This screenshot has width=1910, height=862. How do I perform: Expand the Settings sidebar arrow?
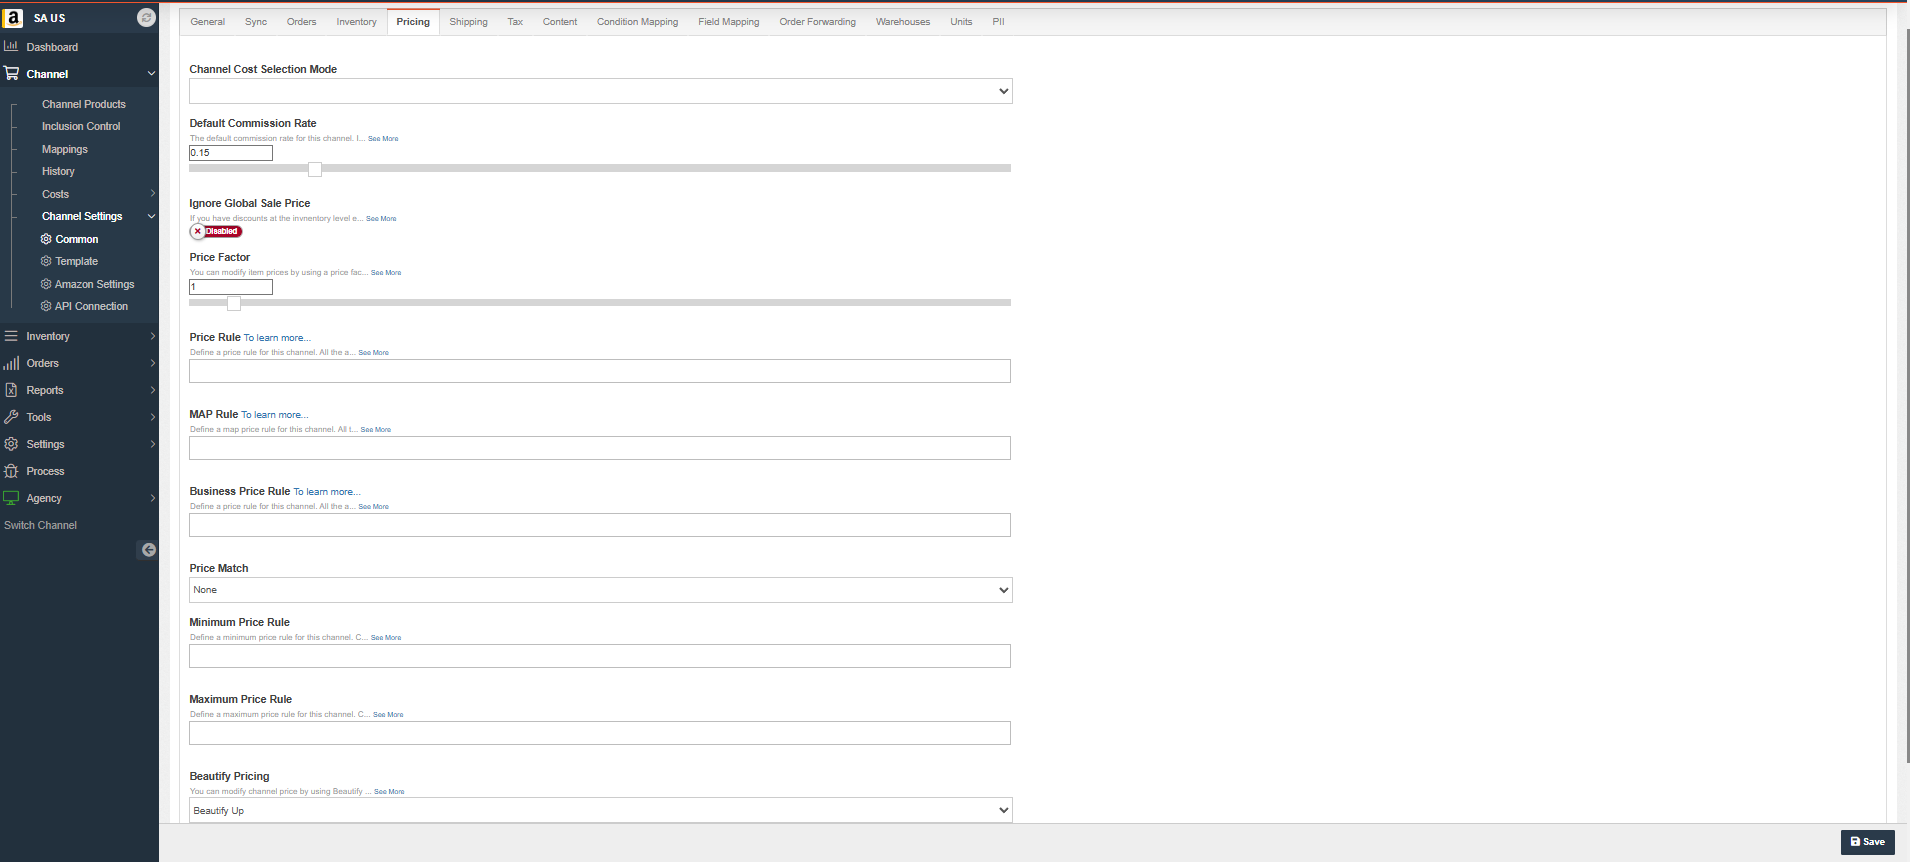click(152, 444)
